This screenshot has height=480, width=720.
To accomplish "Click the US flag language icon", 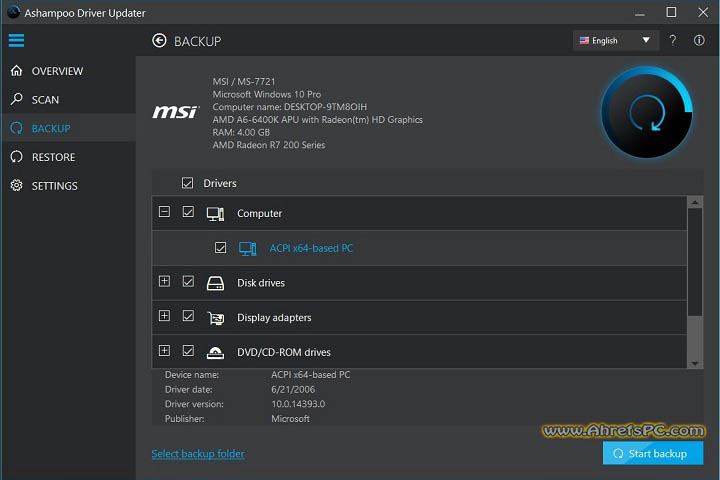I will pos(584,40).
